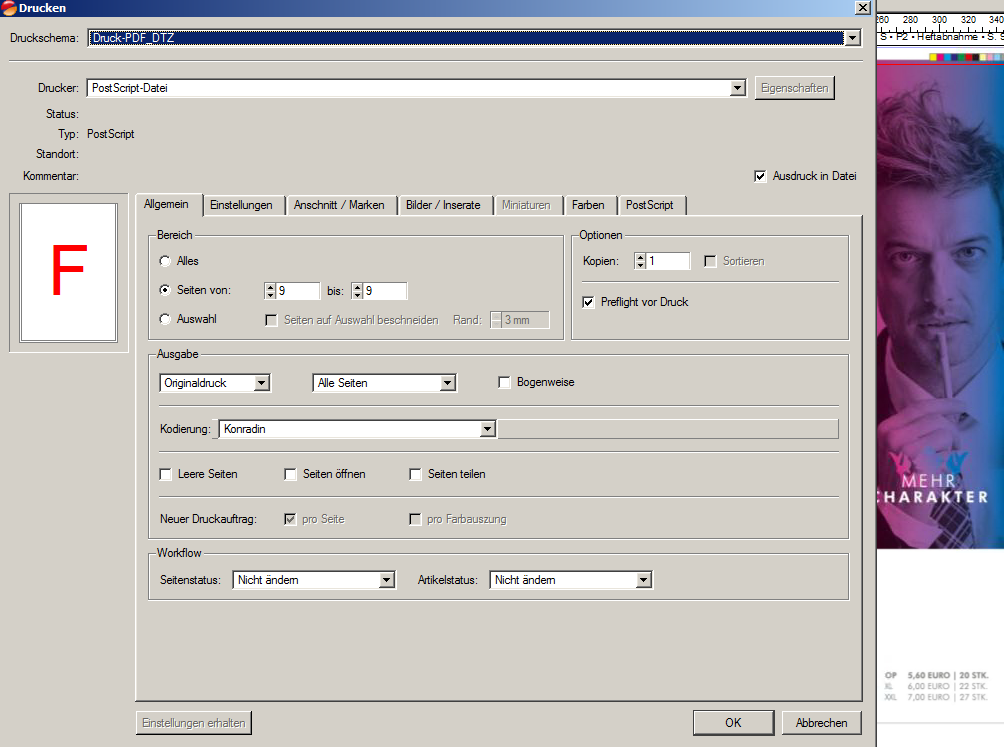
Task: Open the Anschnitt / Marken tab
Action: click(x=339, y=205)
